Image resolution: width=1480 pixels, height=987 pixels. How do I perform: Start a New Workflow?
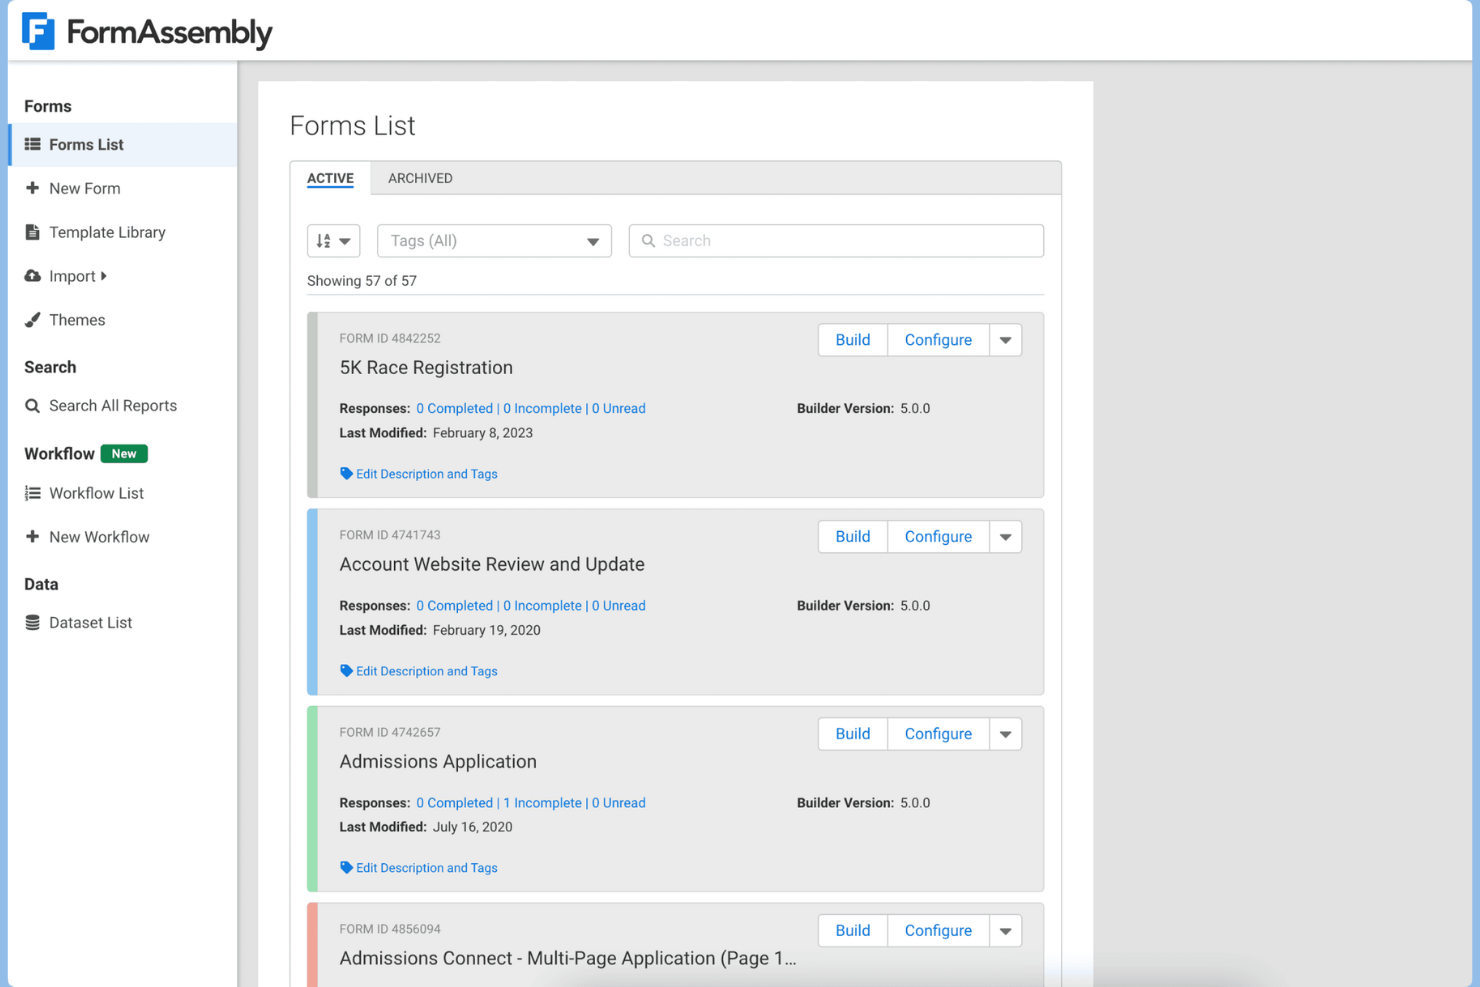pyautogui.click(x=33, y=537)
